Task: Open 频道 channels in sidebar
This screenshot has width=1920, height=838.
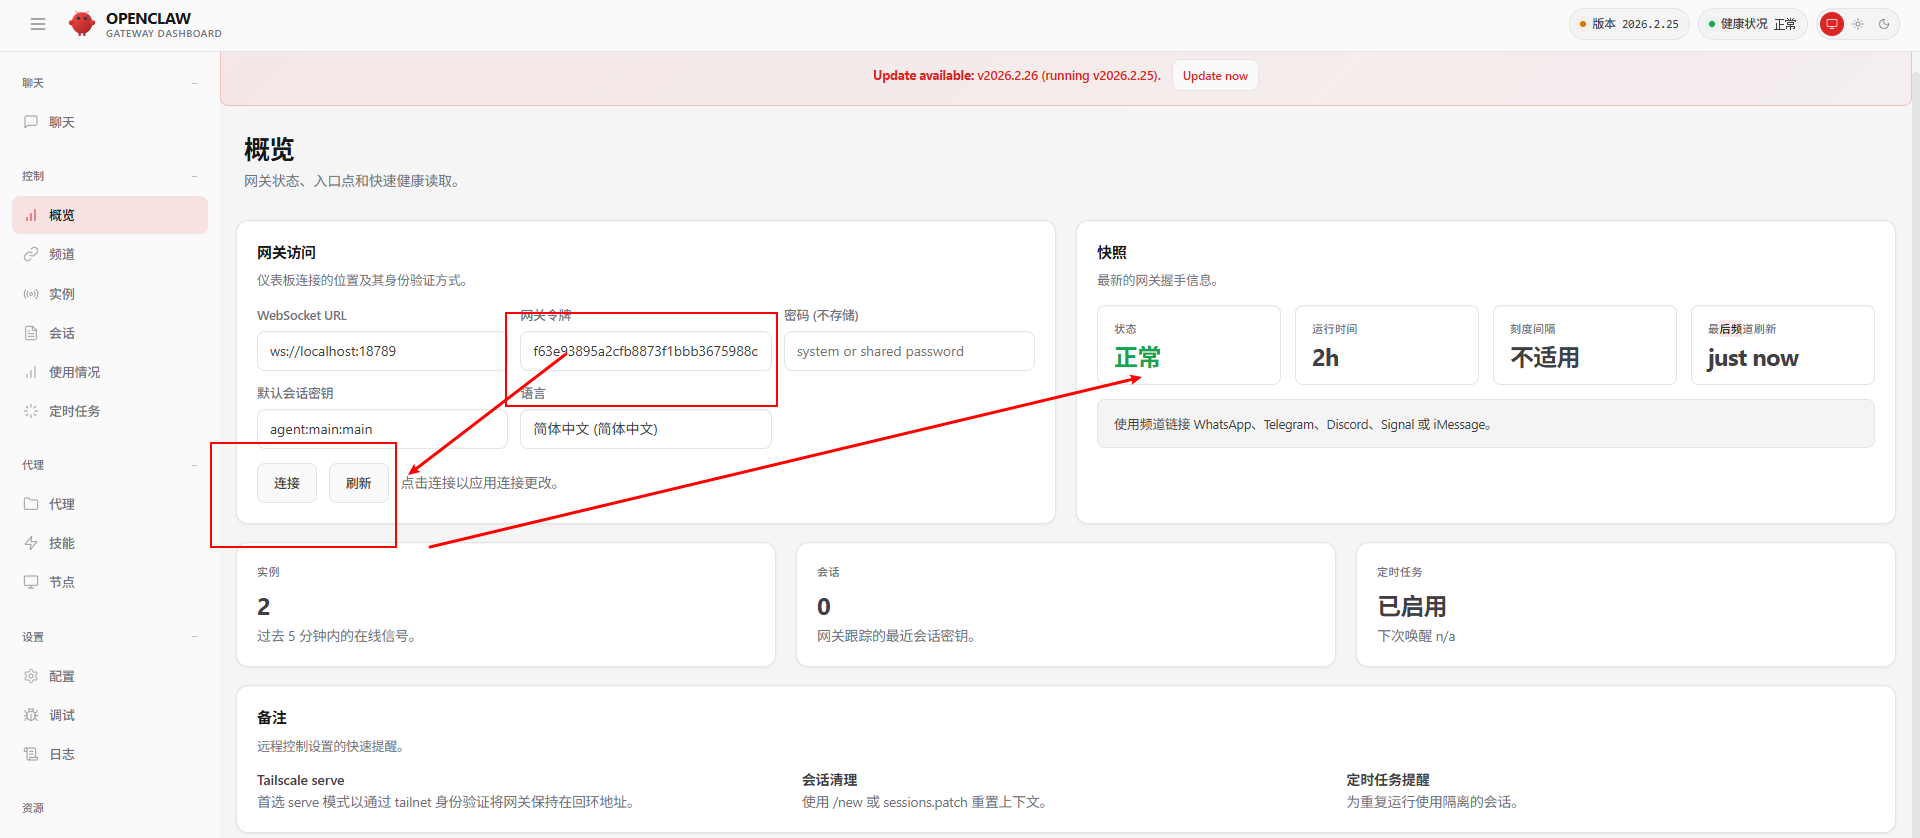Action: (x=110, y=254)
